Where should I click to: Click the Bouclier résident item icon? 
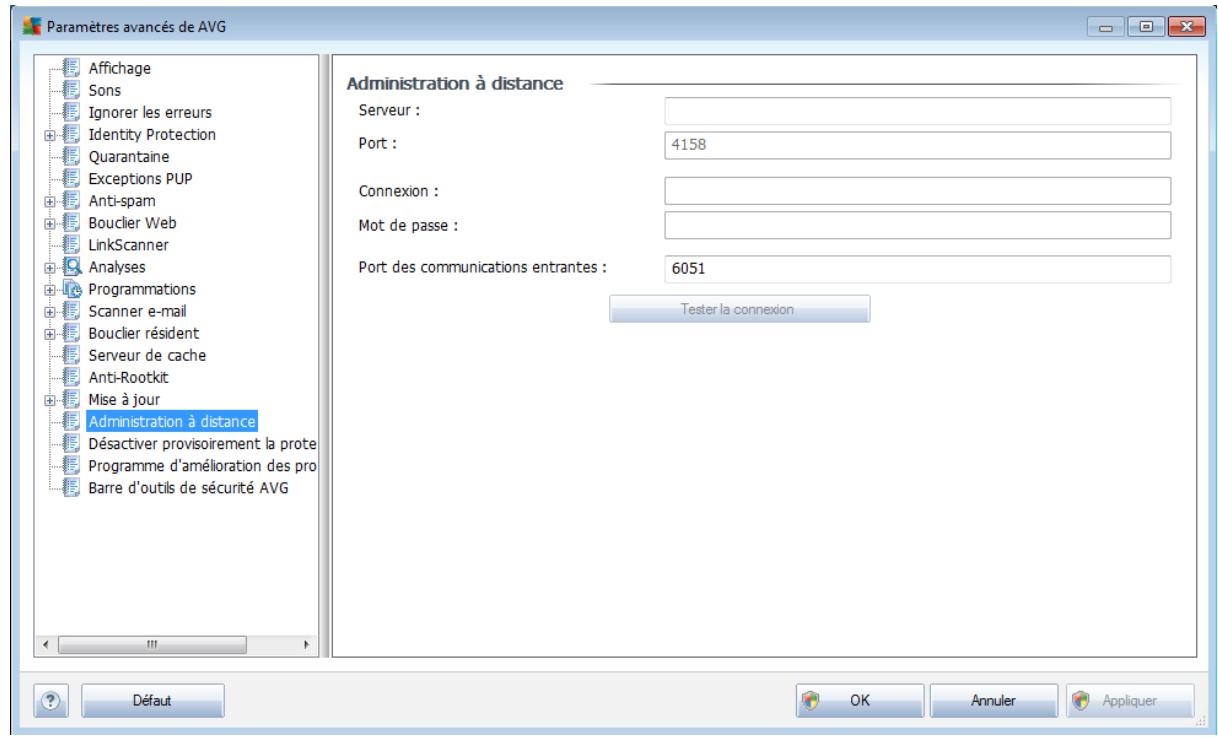click(70, 333)
